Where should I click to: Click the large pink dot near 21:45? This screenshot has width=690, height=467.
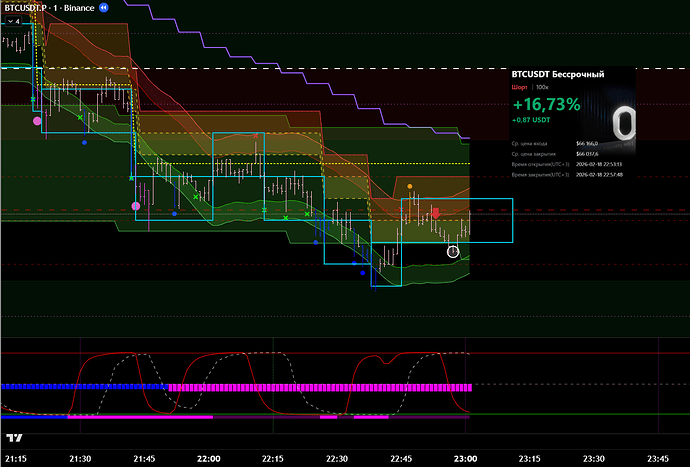(136, 205)
